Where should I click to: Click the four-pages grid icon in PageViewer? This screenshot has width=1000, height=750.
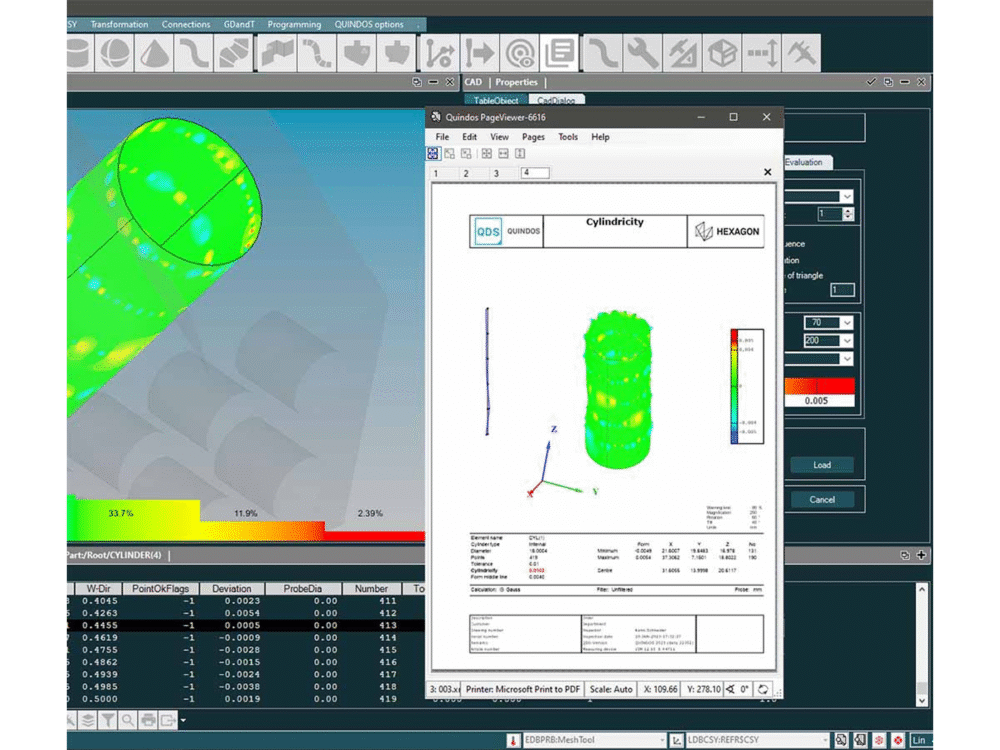click(x=487, y=153)
